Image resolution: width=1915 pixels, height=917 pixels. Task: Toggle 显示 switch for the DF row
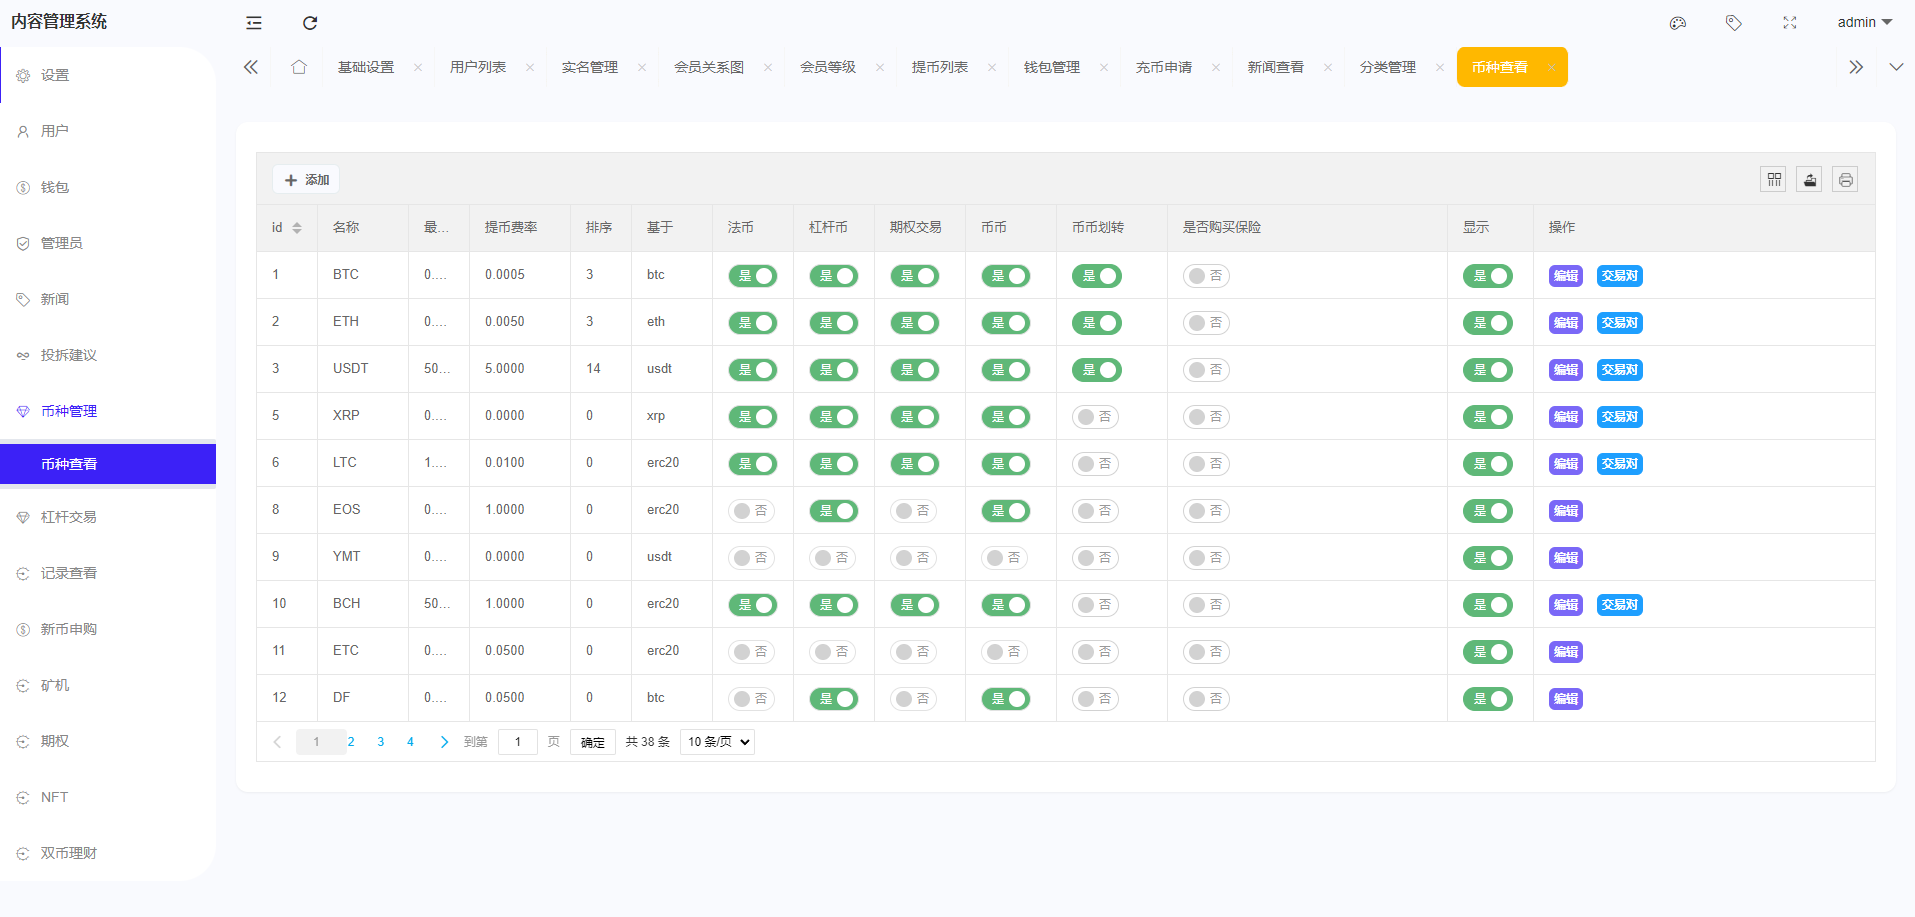coord(1488,699)
